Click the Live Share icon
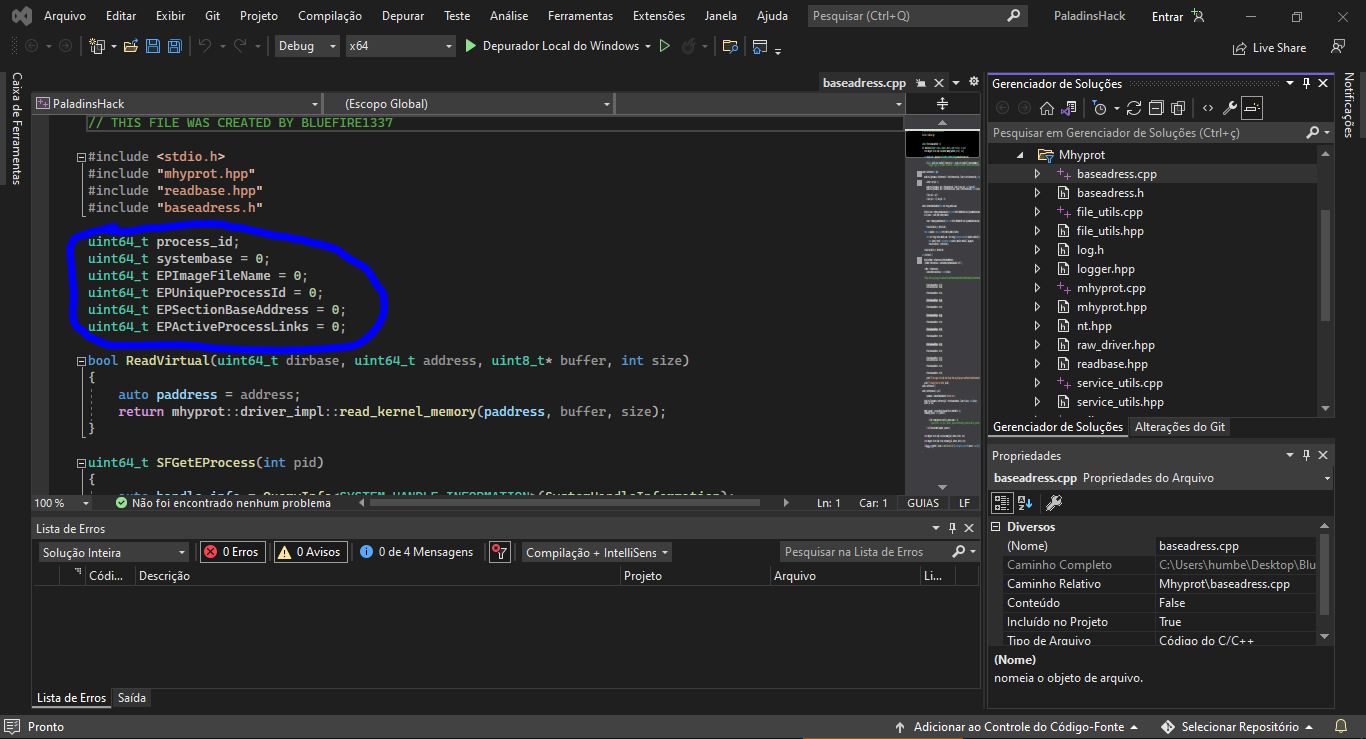Screen dimensions: 1366x739 (x=1270, y=47)
